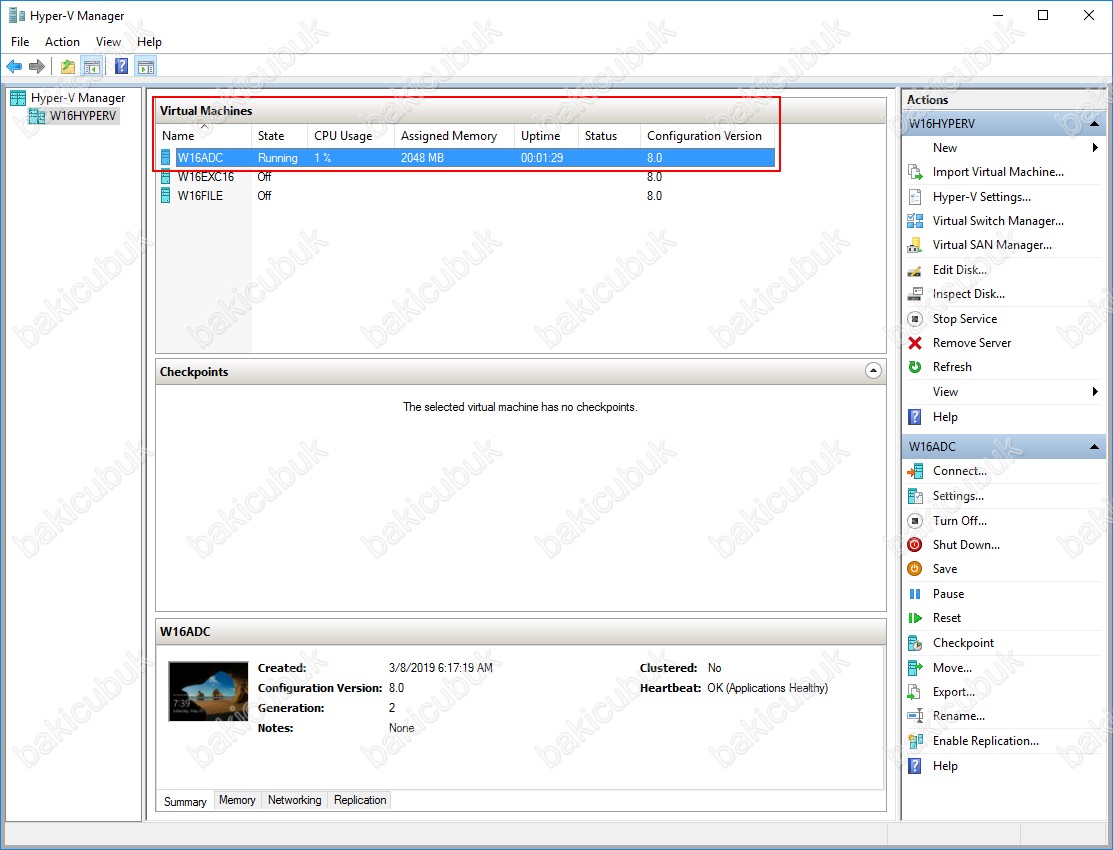Click Rename... in W16ADC actions
The height and width of the screenshot is (850, 1113).
(x=958, y=716)
